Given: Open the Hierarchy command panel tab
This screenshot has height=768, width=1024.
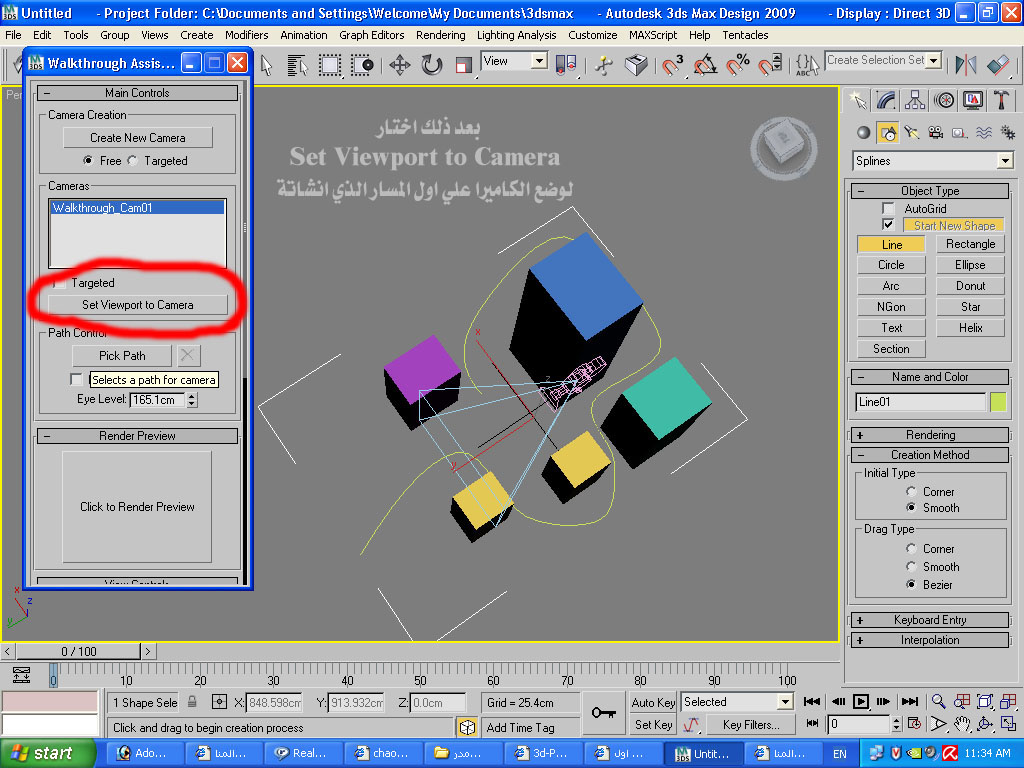Looking at the screenshot, I should click(x=915, y=100).
